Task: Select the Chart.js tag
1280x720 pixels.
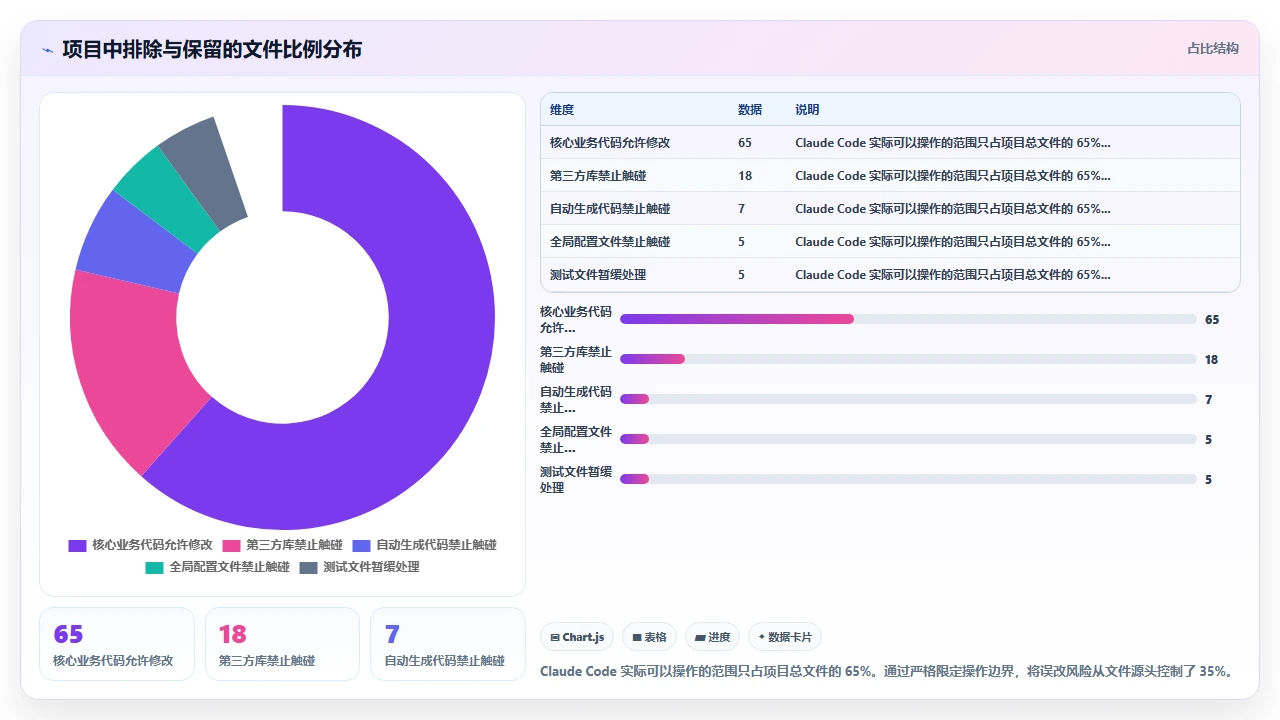Action: click(577, 637)
